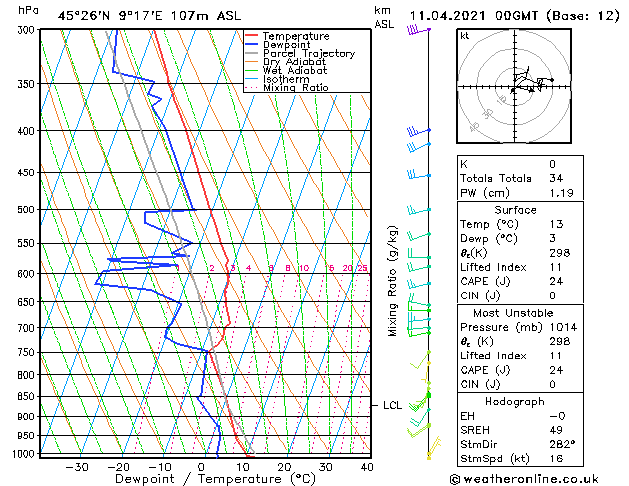Select the hPa axis unit label

point(28,11)
